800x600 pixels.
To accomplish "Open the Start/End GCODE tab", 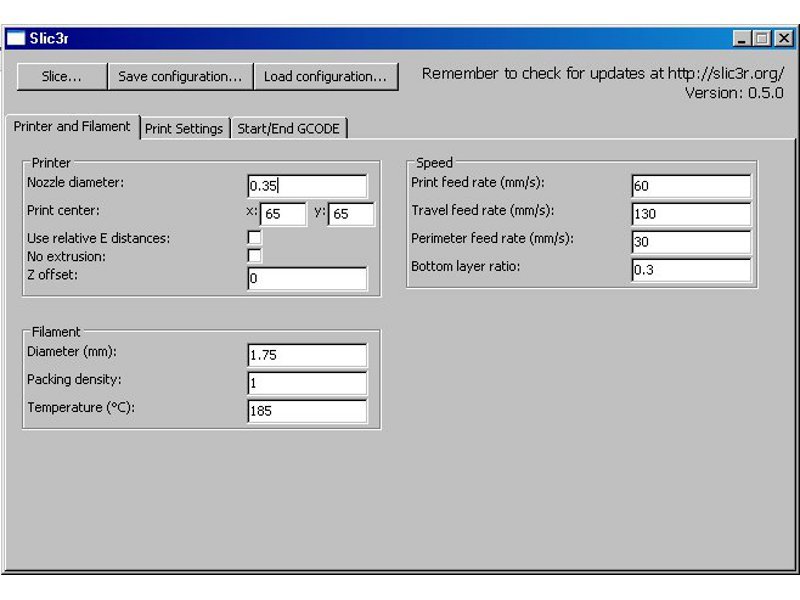I will pyautogui.click(x=288, y=129).
